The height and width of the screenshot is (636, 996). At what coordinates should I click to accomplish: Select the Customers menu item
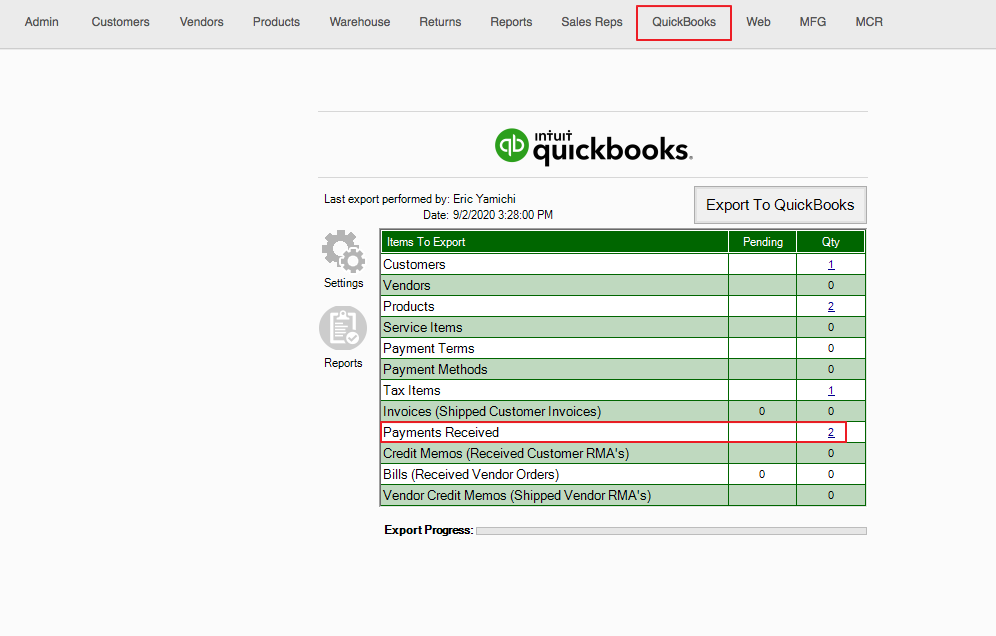pyautogui.click(x=121, y=22)
